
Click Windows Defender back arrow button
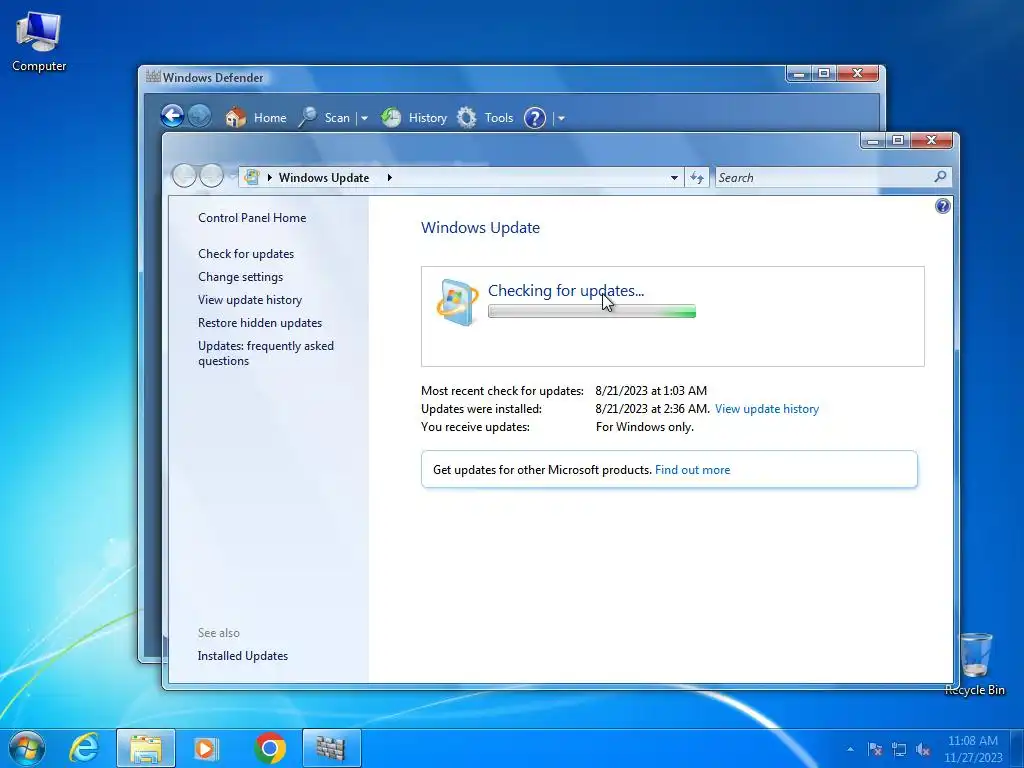coord(172,117)
